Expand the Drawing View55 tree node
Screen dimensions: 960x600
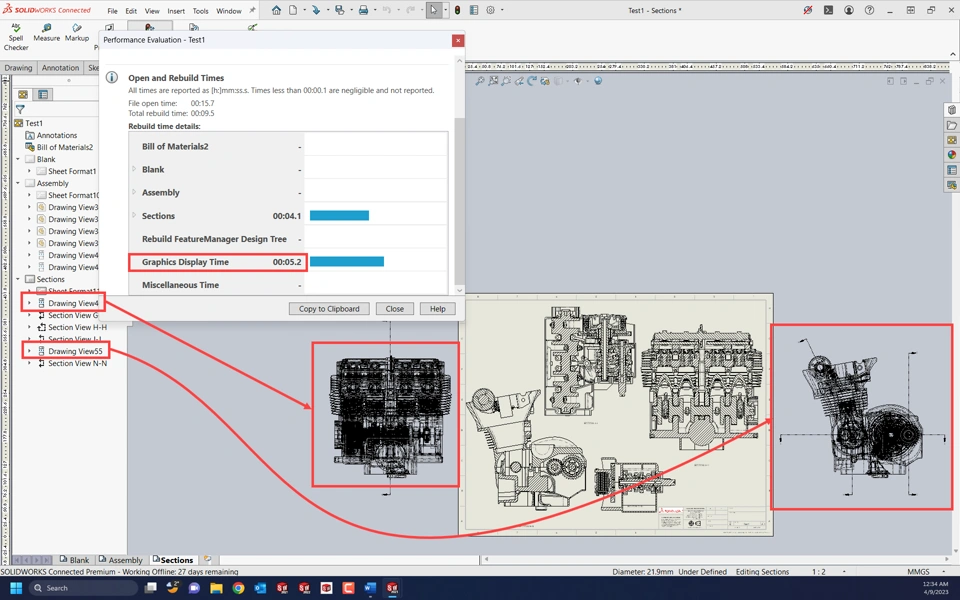click(x=29, y=351)
